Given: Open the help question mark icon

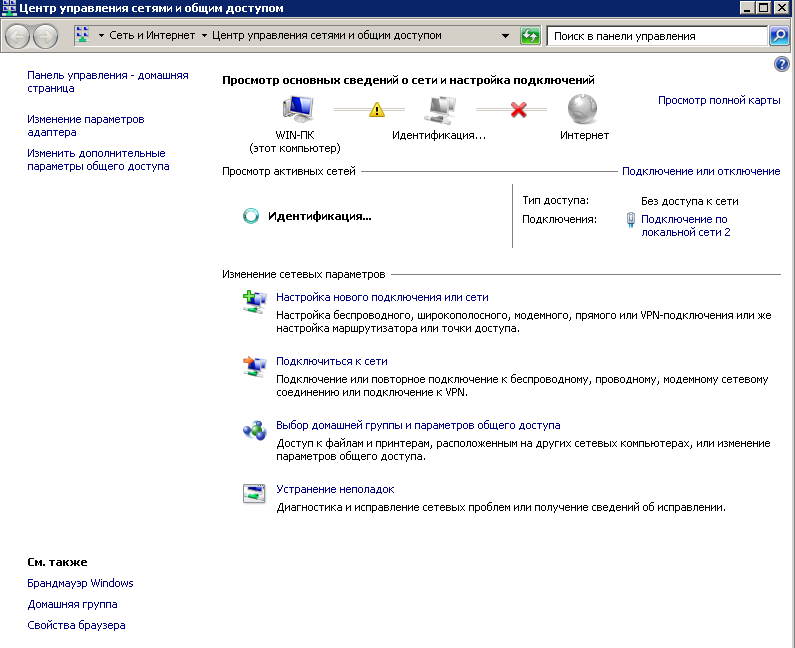Looking at the screenshot, I should point(782,64).
